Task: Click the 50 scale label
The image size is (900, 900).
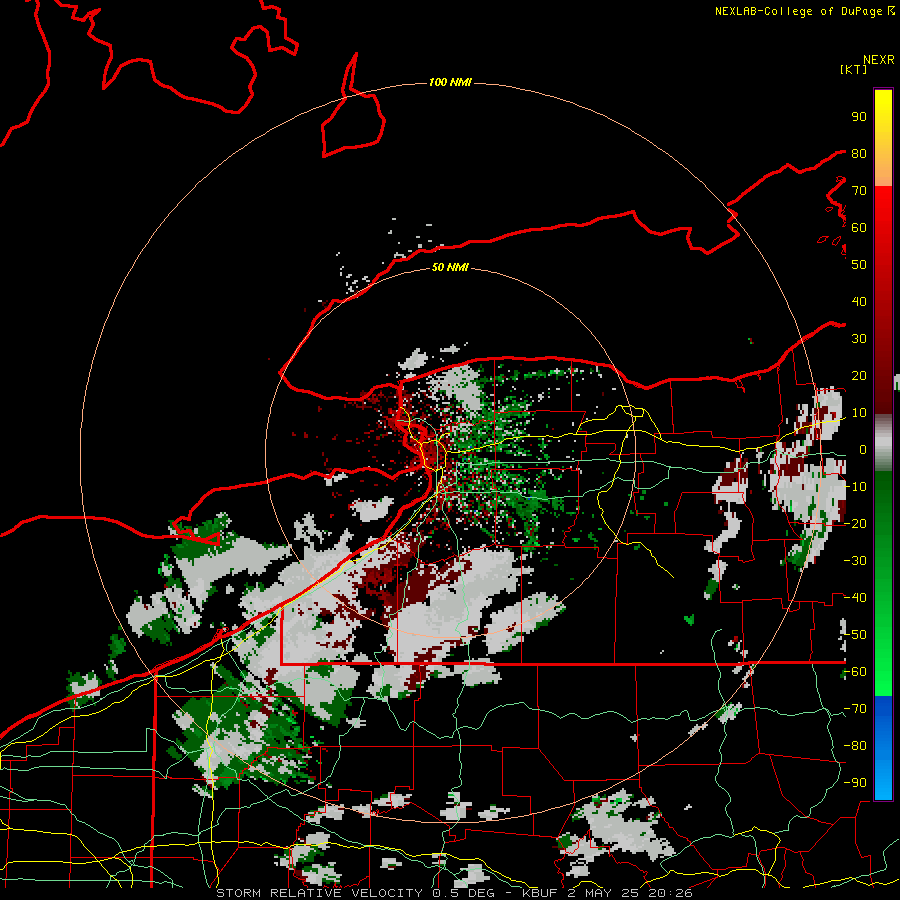Action: [x=859, y=265]
